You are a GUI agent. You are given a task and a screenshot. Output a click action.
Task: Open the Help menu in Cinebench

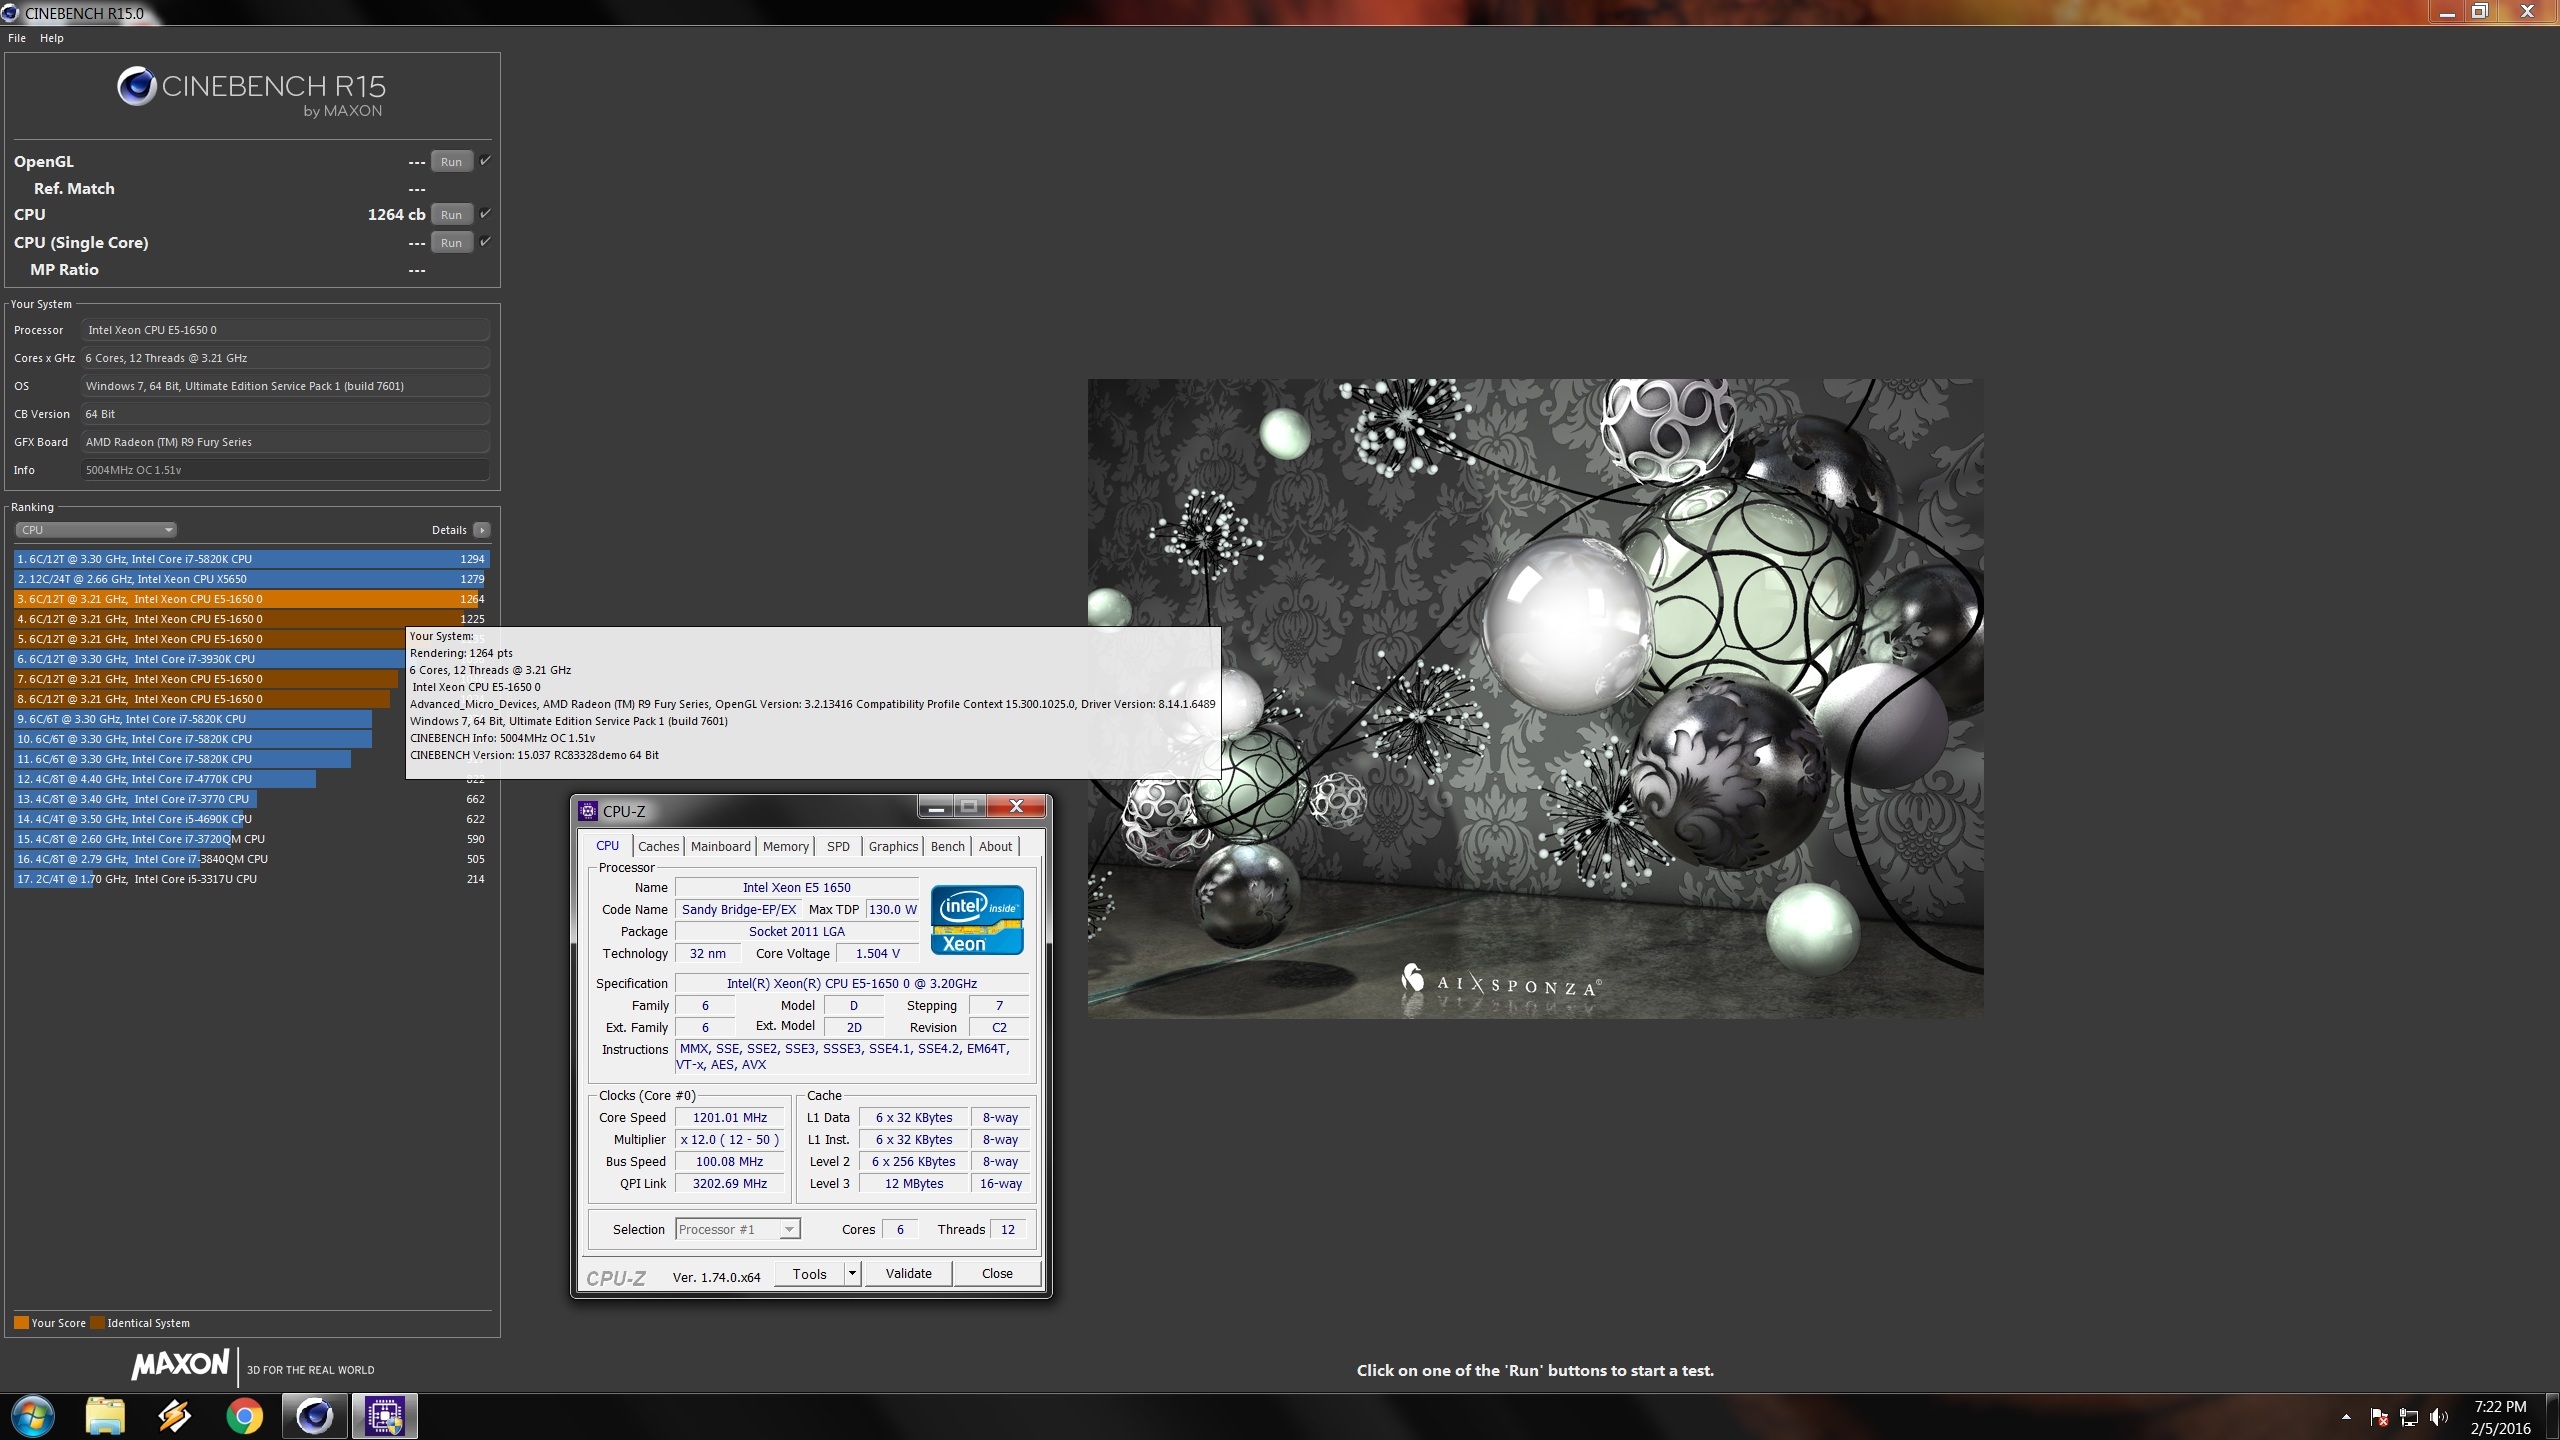(x=52, y=38)
